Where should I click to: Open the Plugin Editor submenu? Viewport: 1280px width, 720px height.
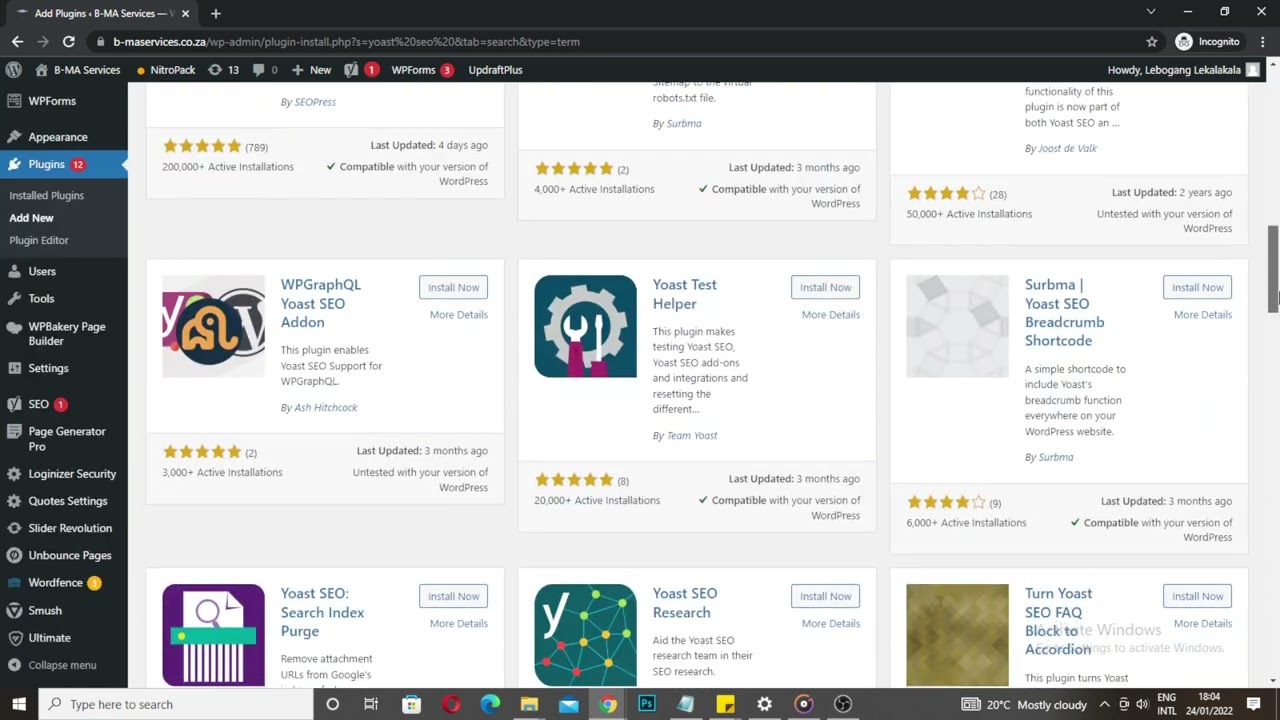point(39,240)
